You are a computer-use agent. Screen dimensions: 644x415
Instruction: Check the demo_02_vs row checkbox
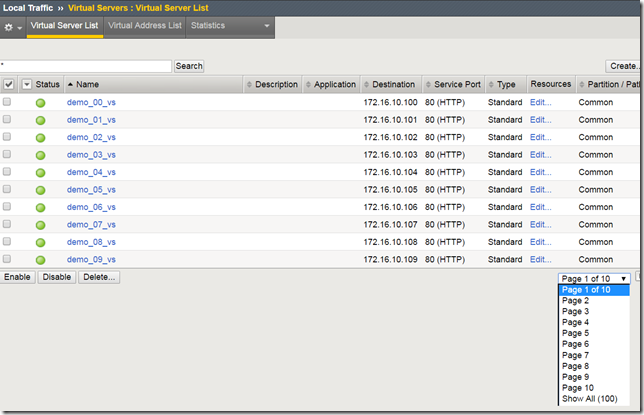7,136
